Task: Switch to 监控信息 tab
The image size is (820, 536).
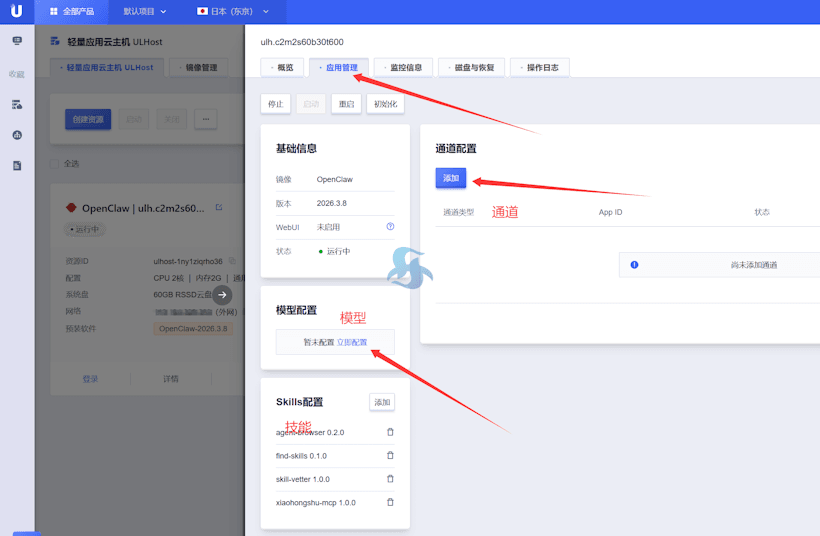Action: tap(403, 67)
